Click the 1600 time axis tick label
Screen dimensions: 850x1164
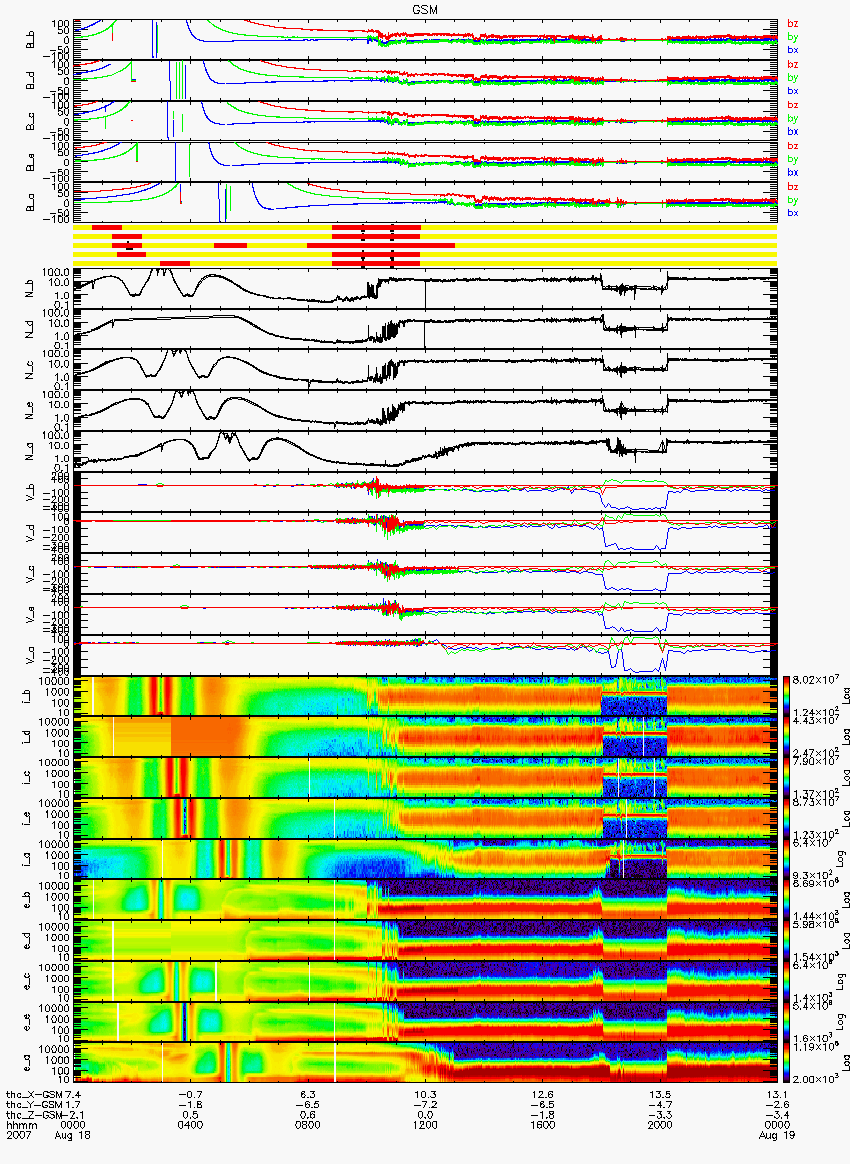543,1125
